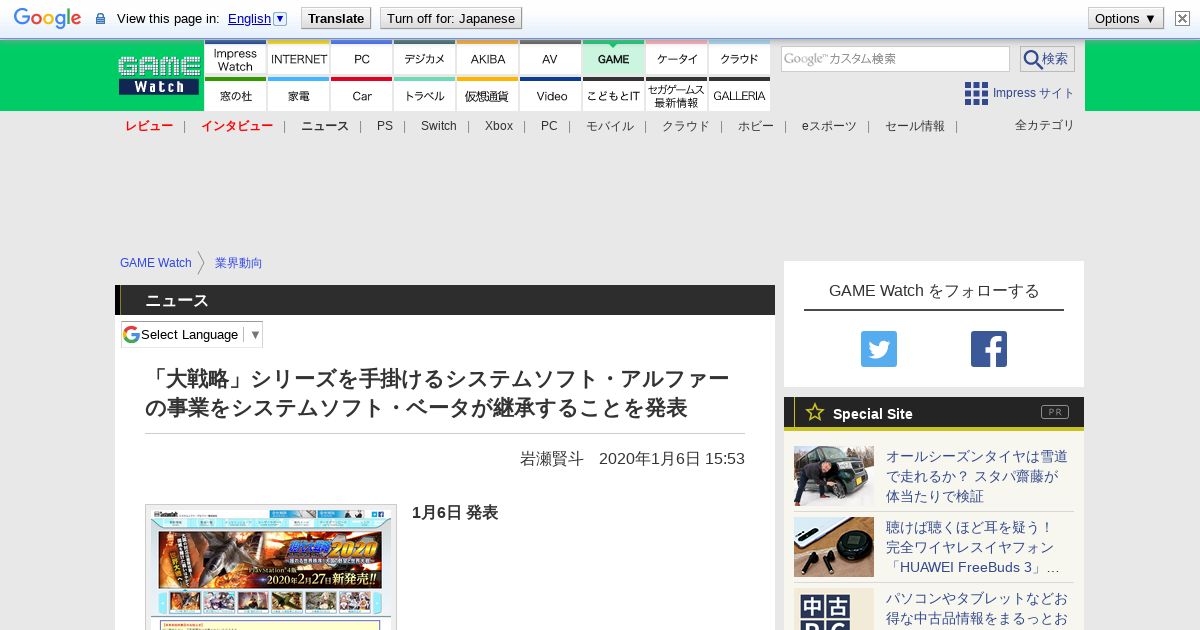Open the レビュー category
The width and height of the screenshot is (1200, 630).
(149, 126)
